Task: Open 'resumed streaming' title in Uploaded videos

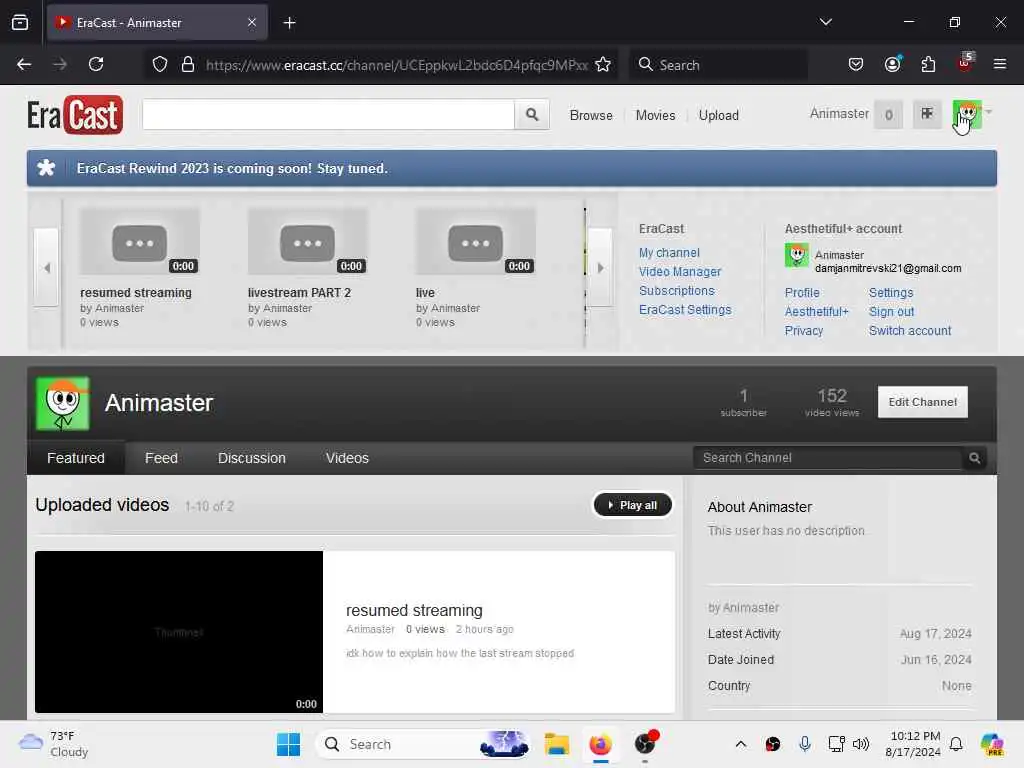Action: 414,610
